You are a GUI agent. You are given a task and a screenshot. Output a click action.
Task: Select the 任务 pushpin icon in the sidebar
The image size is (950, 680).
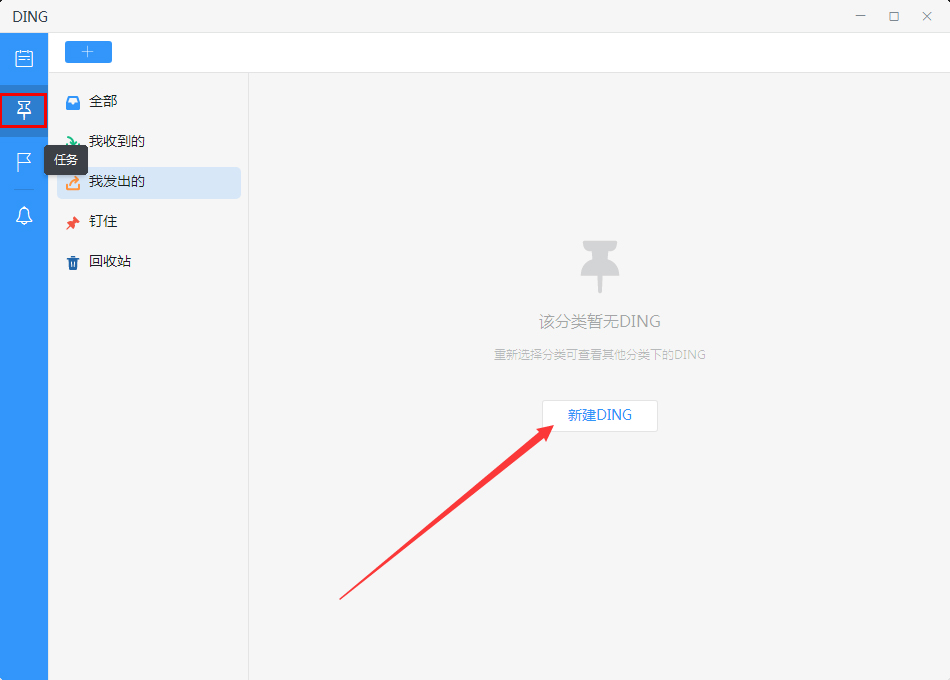23,110
